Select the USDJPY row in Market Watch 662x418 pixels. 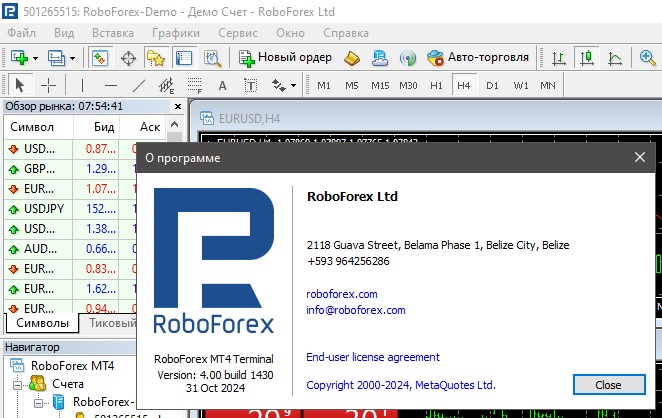70,209
